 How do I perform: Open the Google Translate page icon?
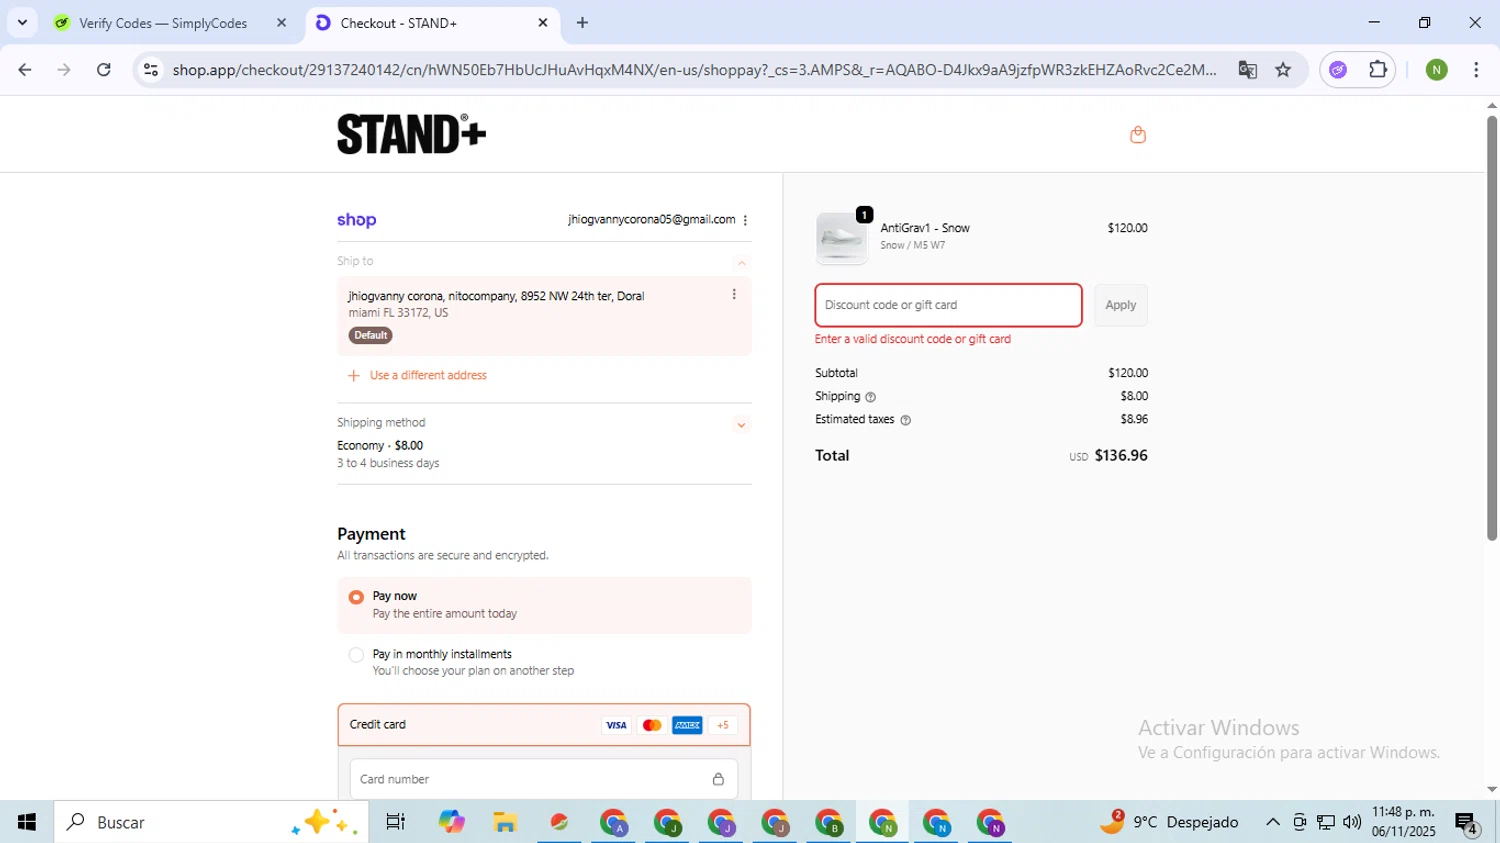pos(1247,70)
